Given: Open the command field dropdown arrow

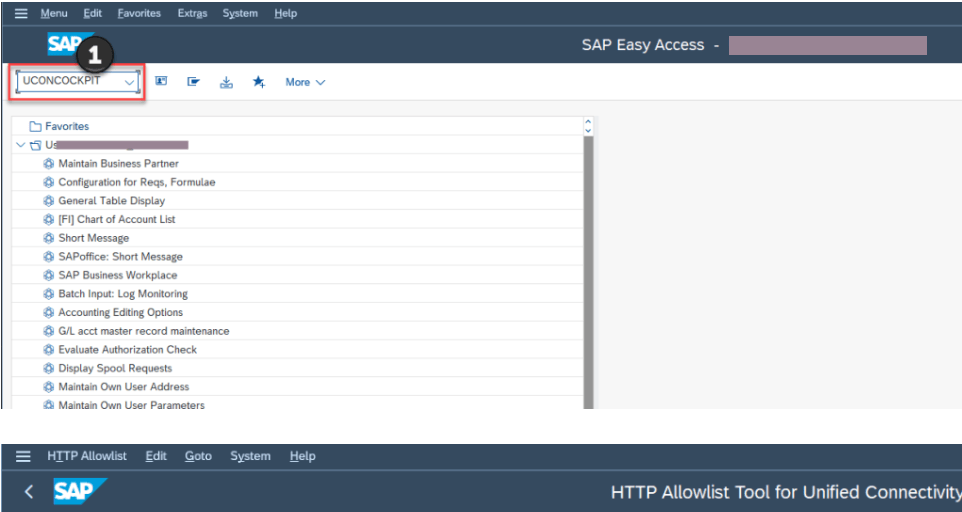Looking at the screenshot, I should pos(129,82).
